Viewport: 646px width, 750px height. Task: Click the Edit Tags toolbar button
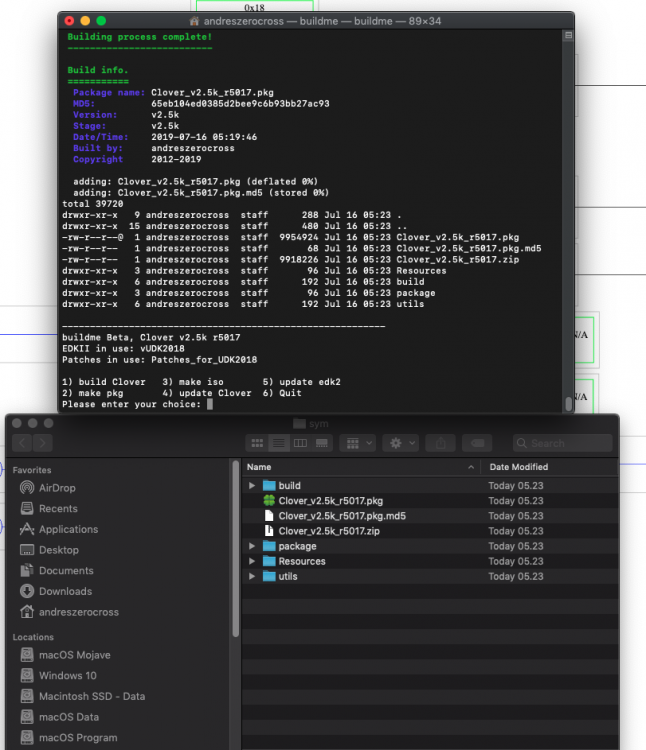click(477, 443)
